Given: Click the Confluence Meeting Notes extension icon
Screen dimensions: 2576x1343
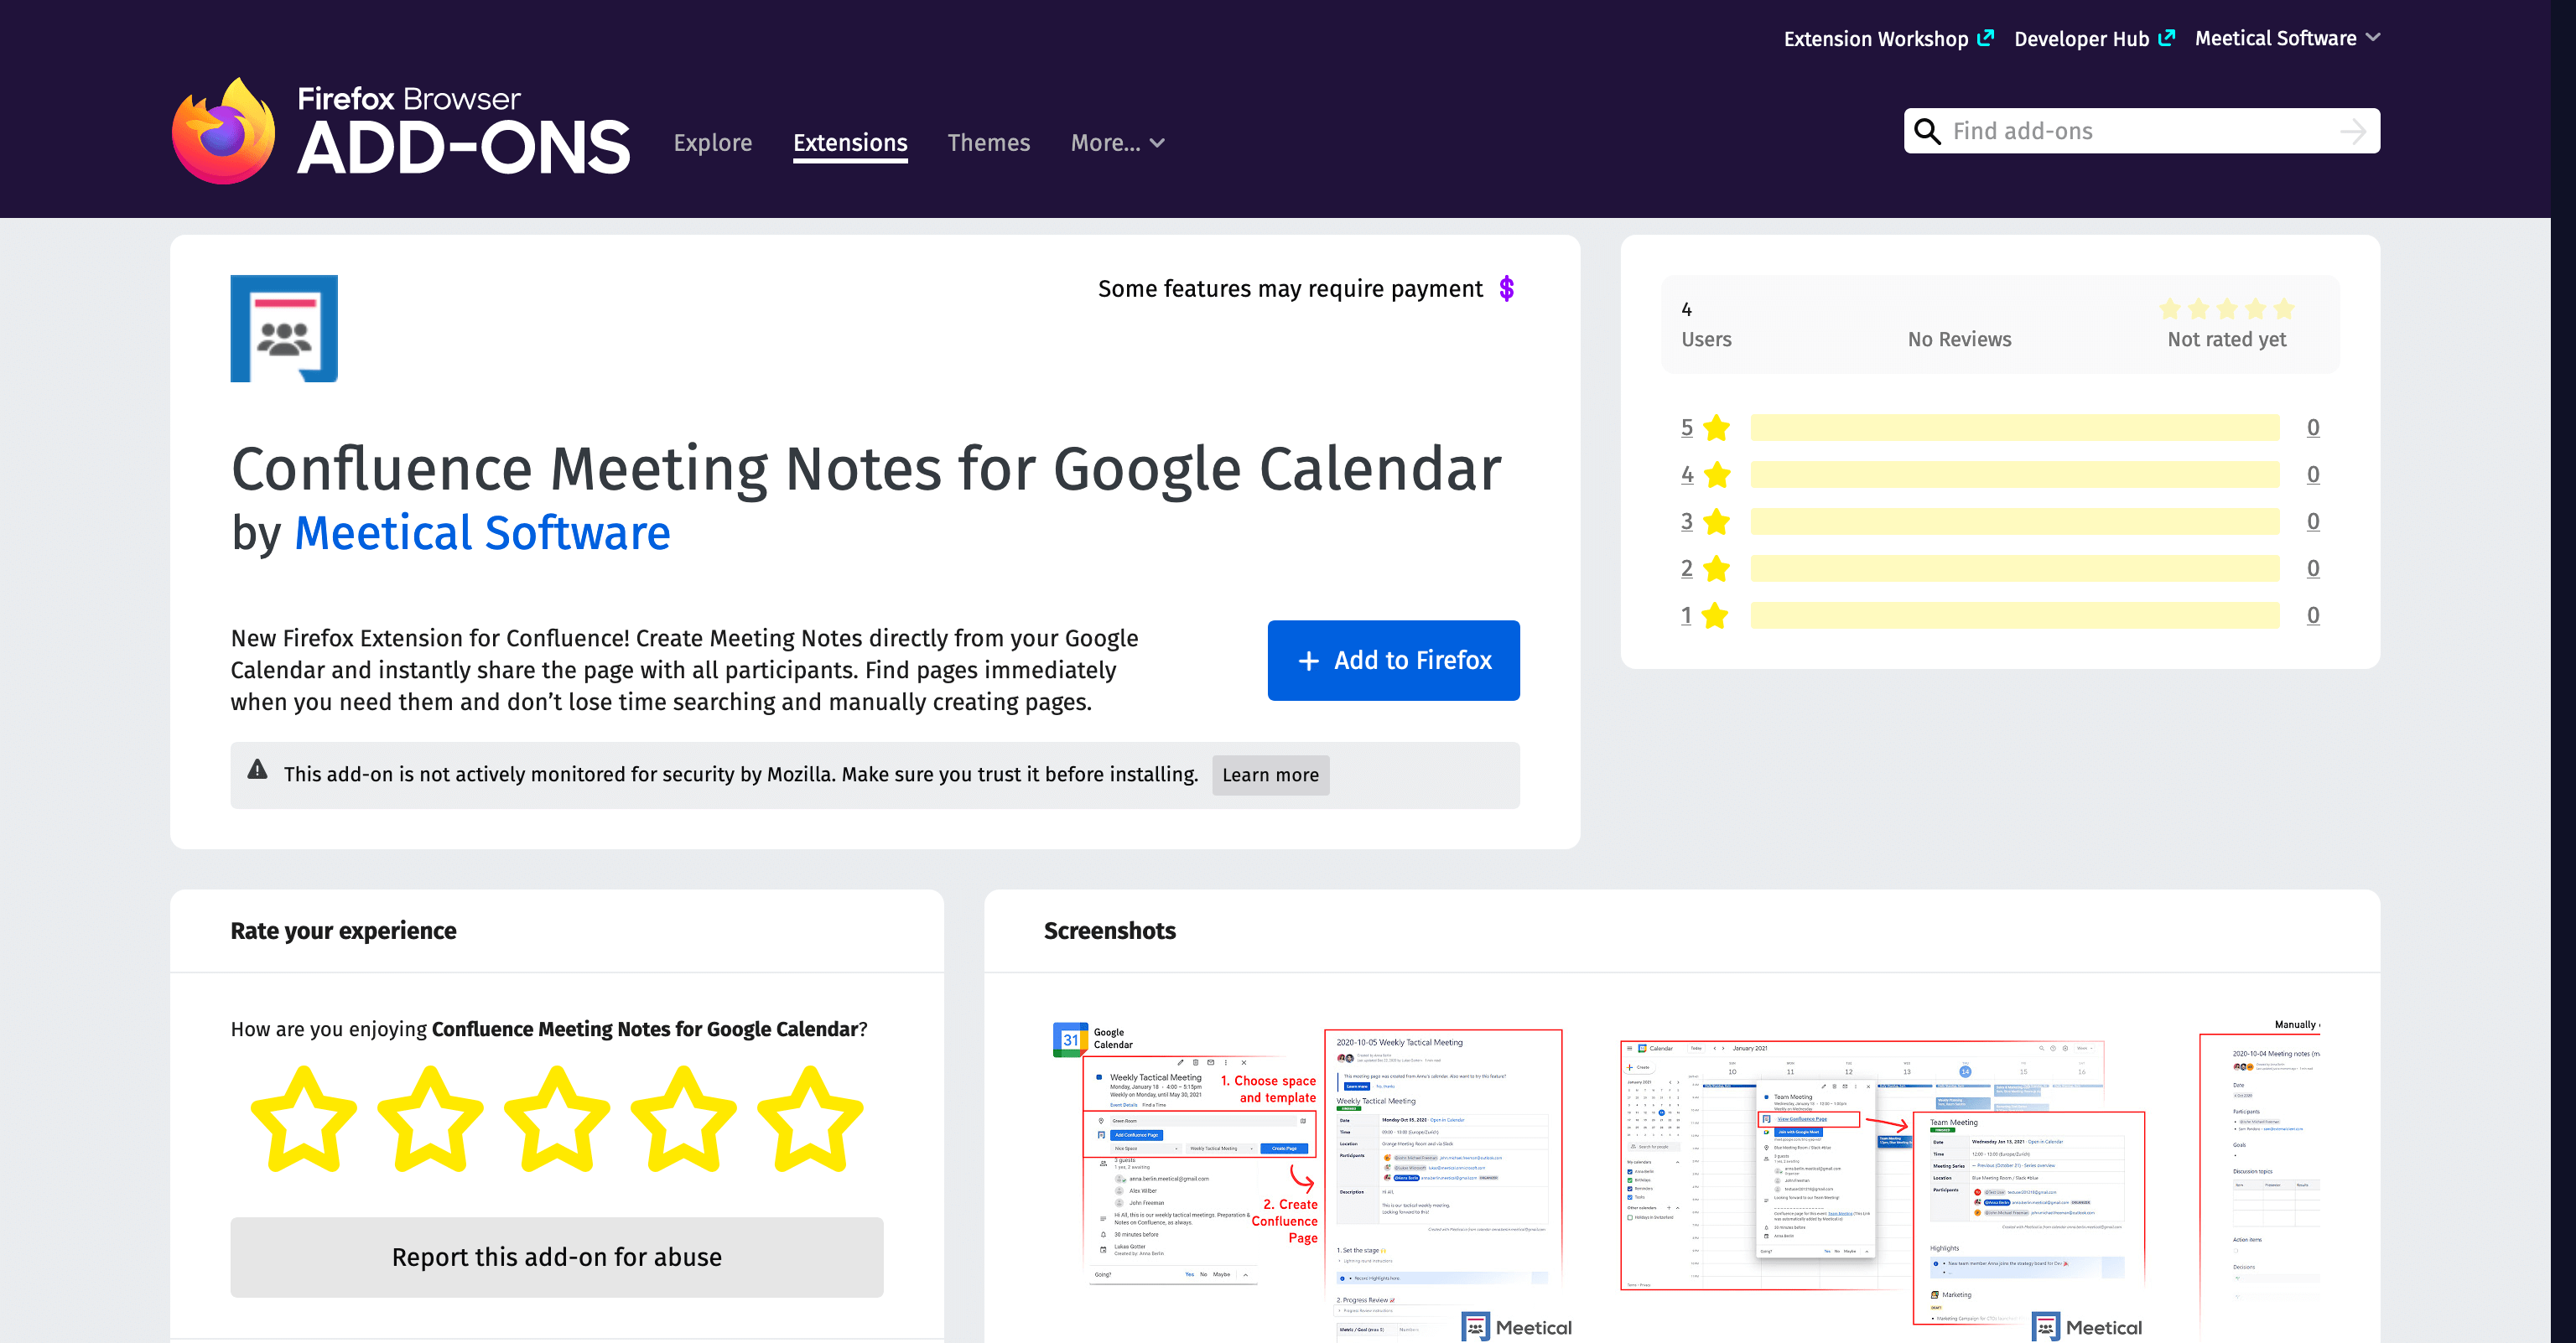Looking at the screenshot, I should 284,328.
